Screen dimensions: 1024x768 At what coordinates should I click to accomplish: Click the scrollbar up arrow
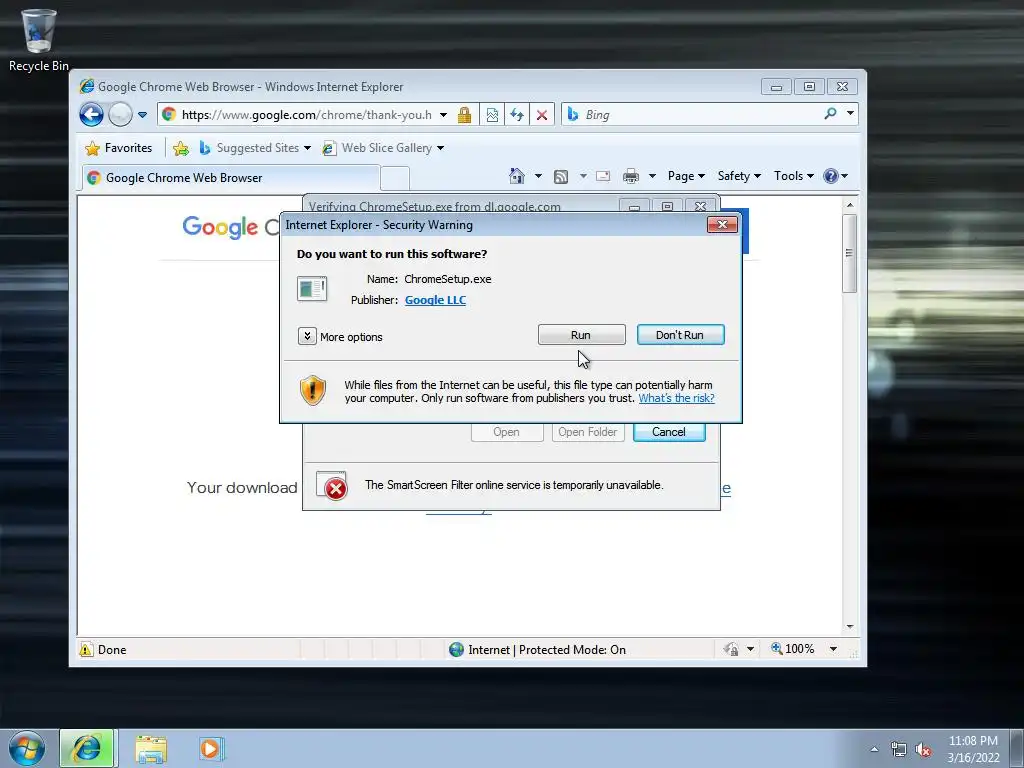(850, 205)
